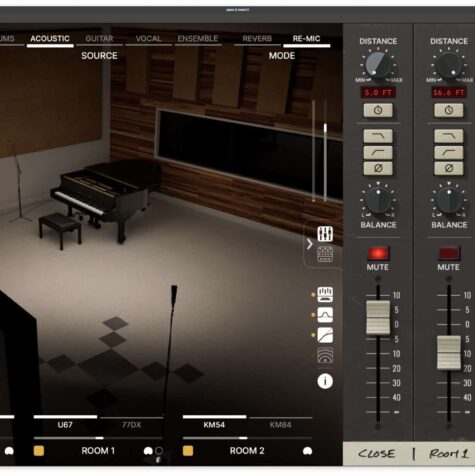Enable the low-cut filter on ROOM 1 channel
The height and width of the screenshot is (475, 475).
448,152
